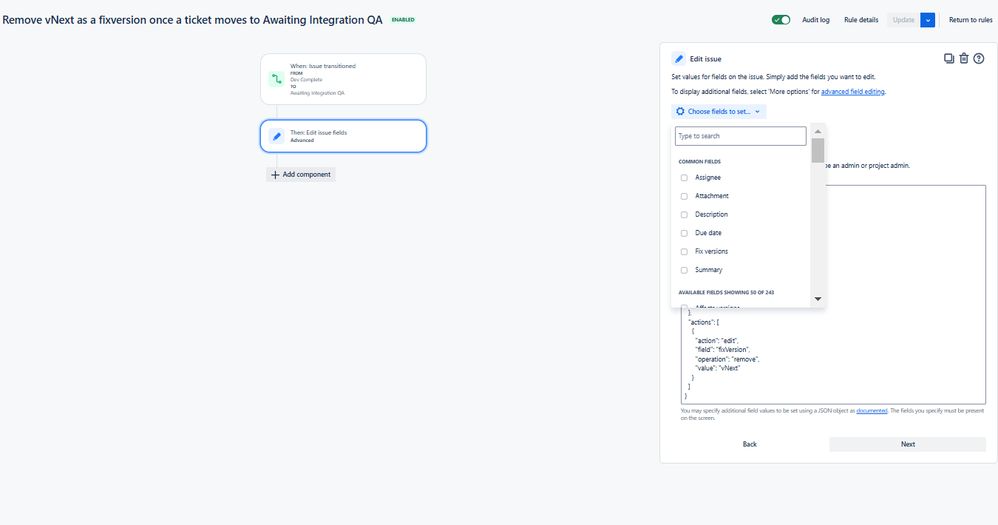Open the Choose fields to set dropdown
Screen dimensions: 998x525
(719, 111)
